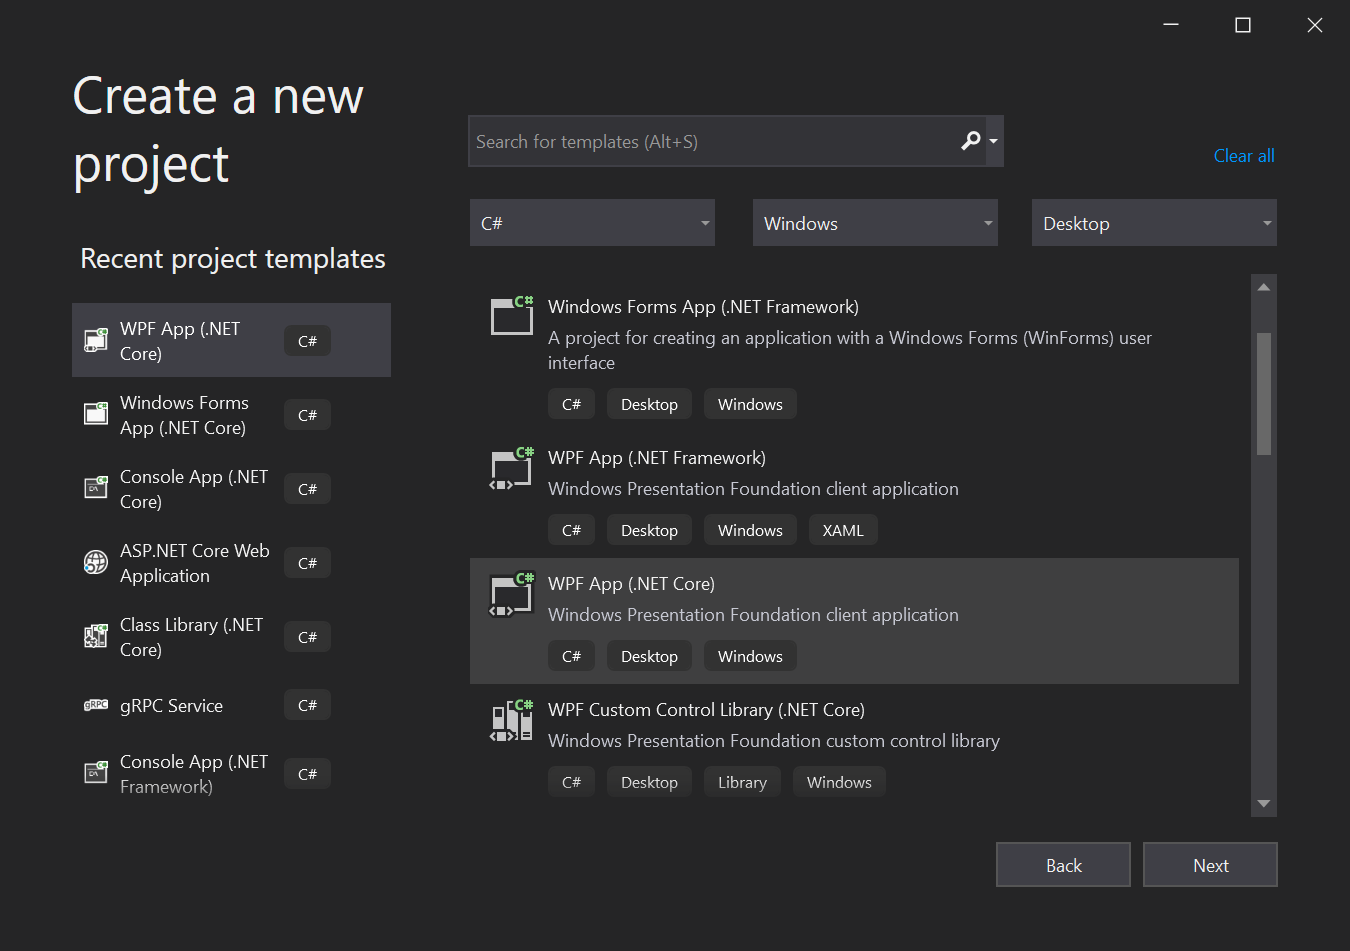Click the WPF Custom Control Library template icon
This screenshot has height=951, width=1350.
[x=512, y=720]
